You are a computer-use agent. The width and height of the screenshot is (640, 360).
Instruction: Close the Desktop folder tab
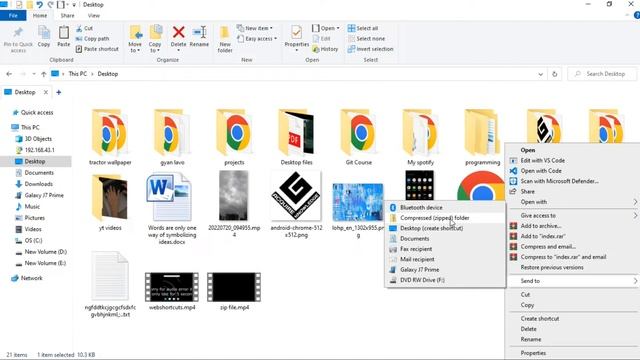tap(46, 92)
